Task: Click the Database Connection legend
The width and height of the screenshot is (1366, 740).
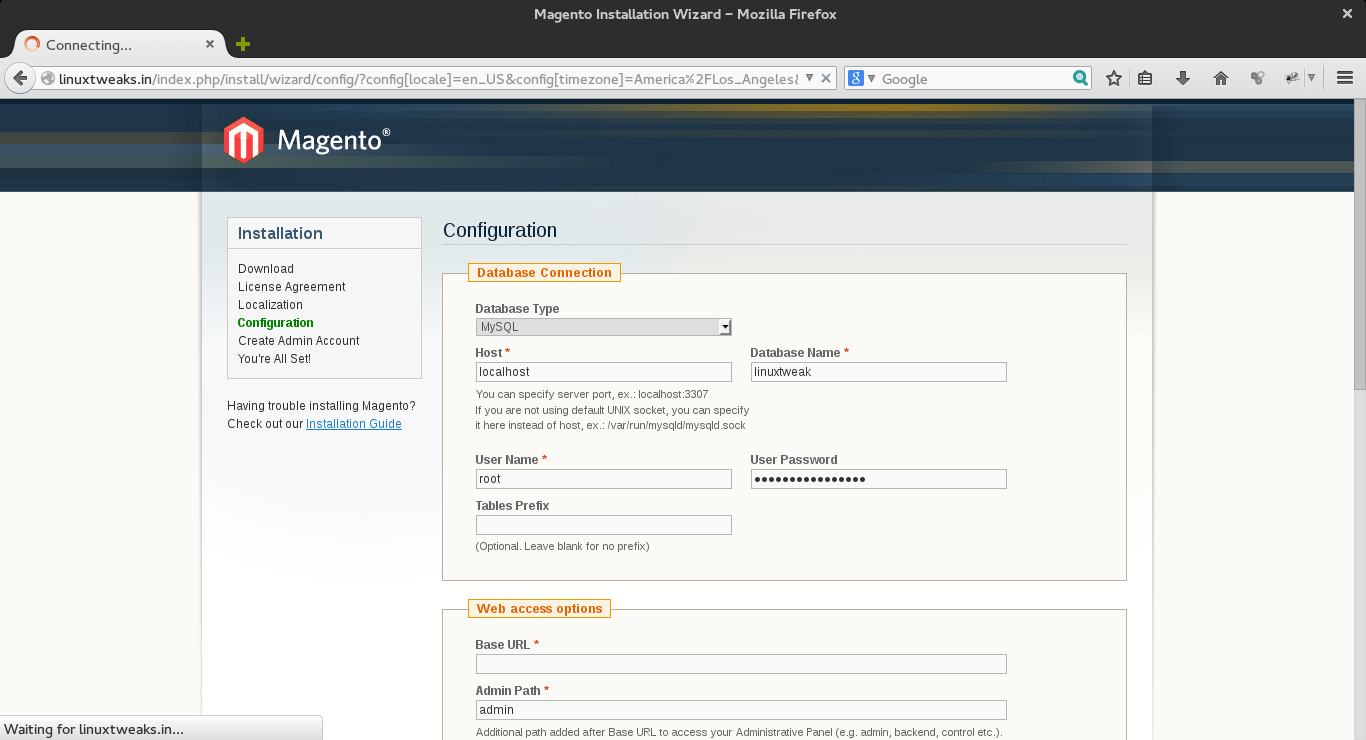Action: pos(544,273)
